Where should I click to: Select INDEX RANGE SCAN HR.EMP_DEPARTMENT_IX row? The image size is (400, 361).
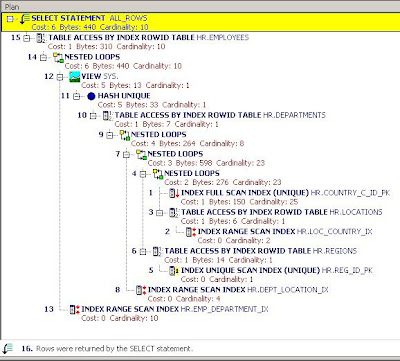pos(175,309)
